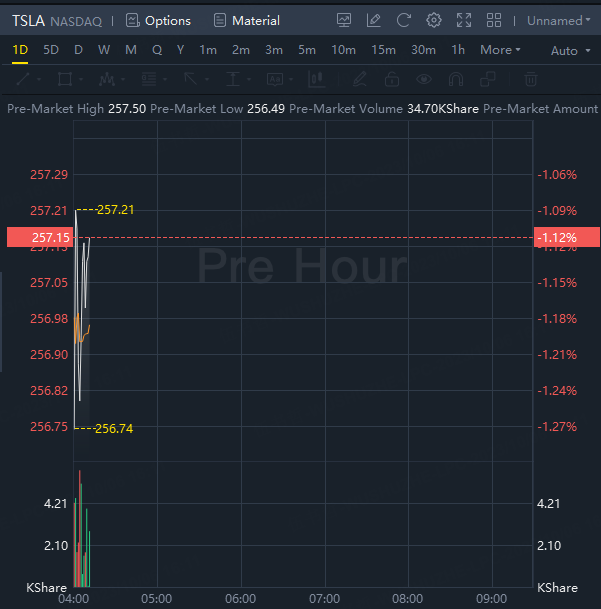Click the edit drawing pencil icon in header
This screenshot has height=609, width=601.
[x=374, y=20]
